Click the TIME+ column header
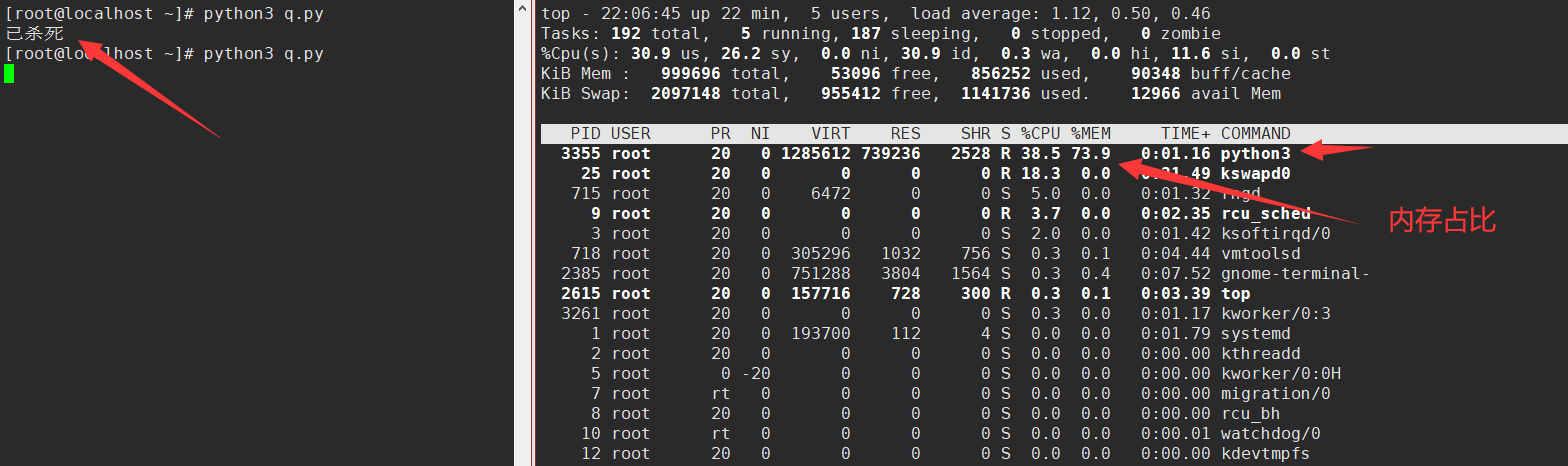Image resolution: width=1568 pixels, height=466 pixels. 1185,133
